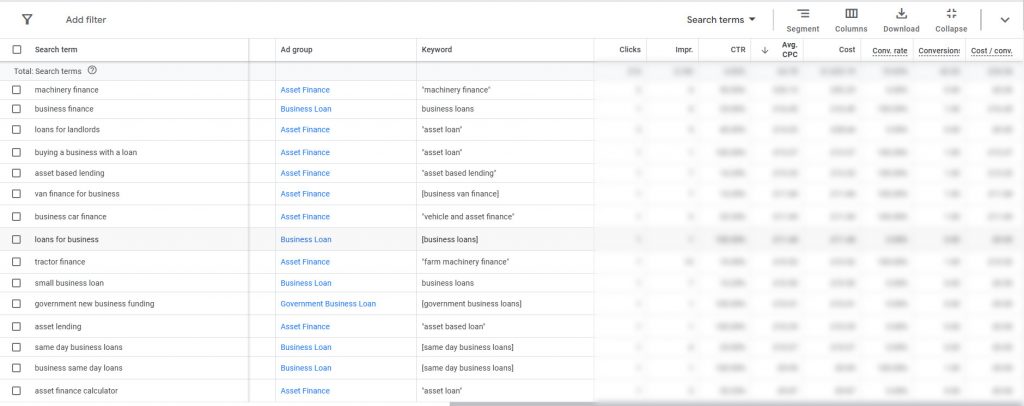The width and height of the screenshot is (1024, 406).
Task: Tick the checkbox for asset finance calculator
Action: point(16,391)
